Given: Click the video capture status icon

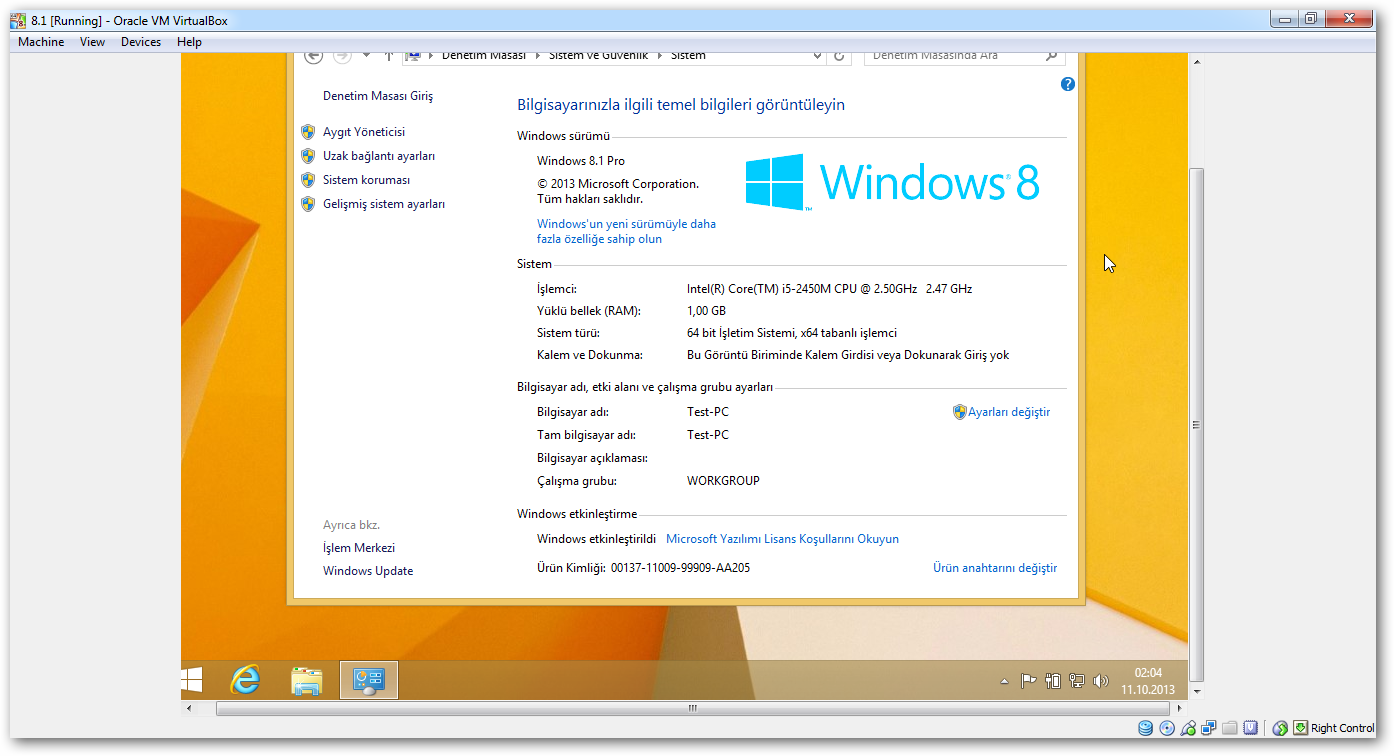Looking at the screenshot, I should pos(1251,728).
